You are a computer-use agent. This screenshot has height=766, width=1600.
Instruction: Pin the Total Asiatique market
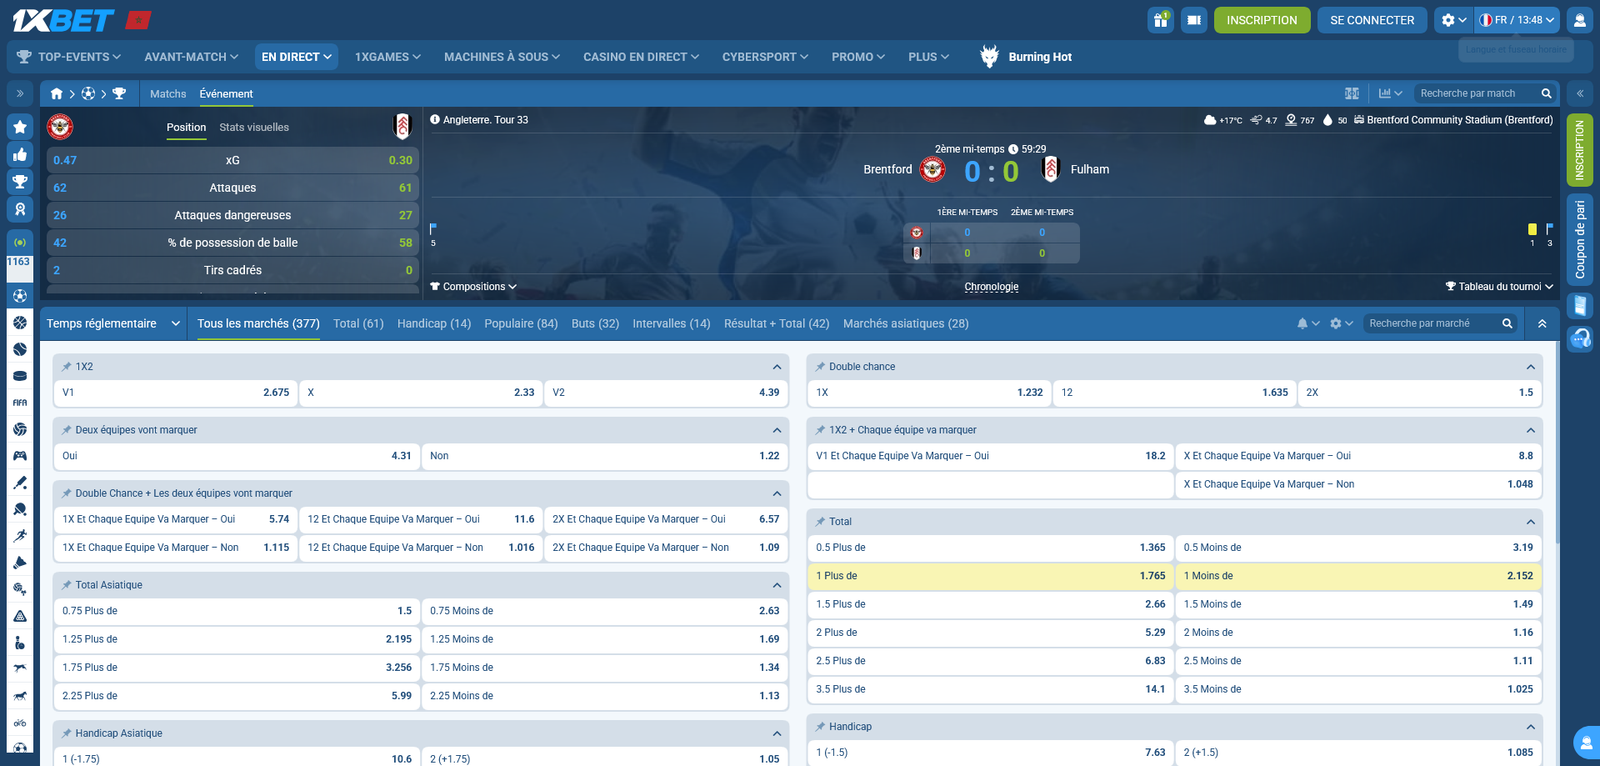click(67, 585)
